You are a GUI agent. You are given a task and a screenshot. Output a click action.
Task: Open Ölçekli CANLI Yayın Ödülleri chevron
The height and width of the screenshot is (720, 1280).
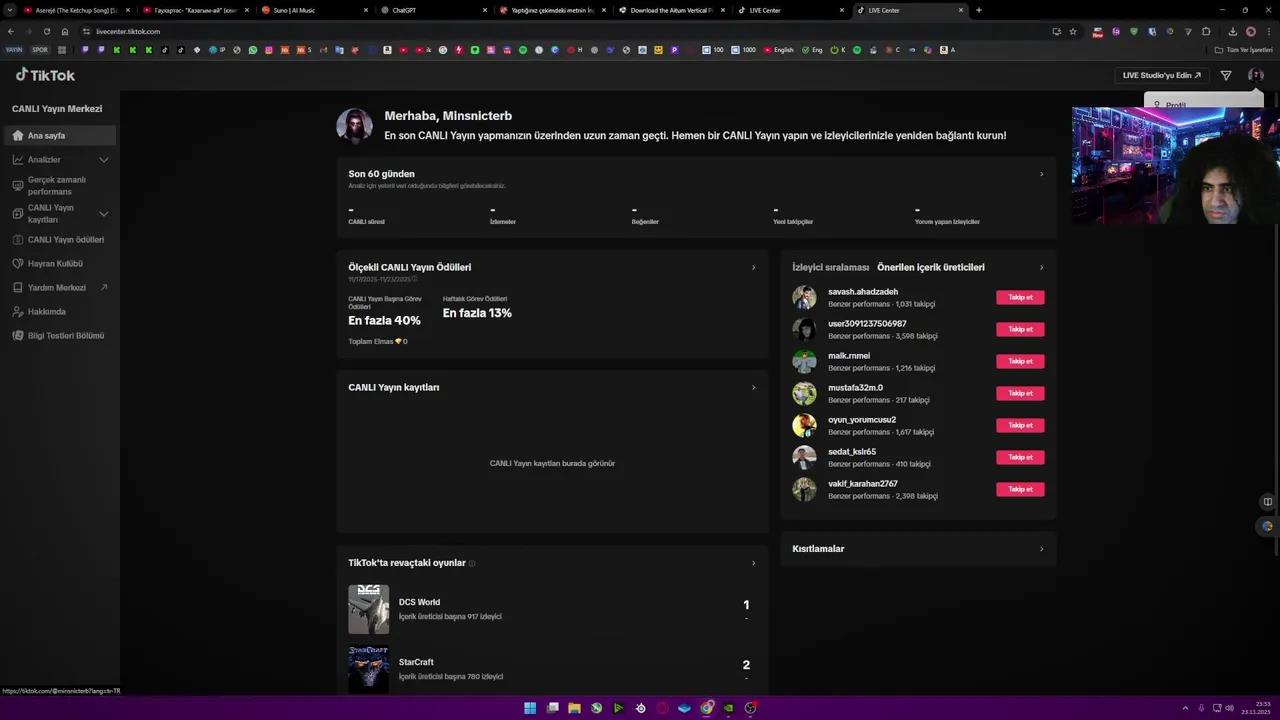(753, 267)
